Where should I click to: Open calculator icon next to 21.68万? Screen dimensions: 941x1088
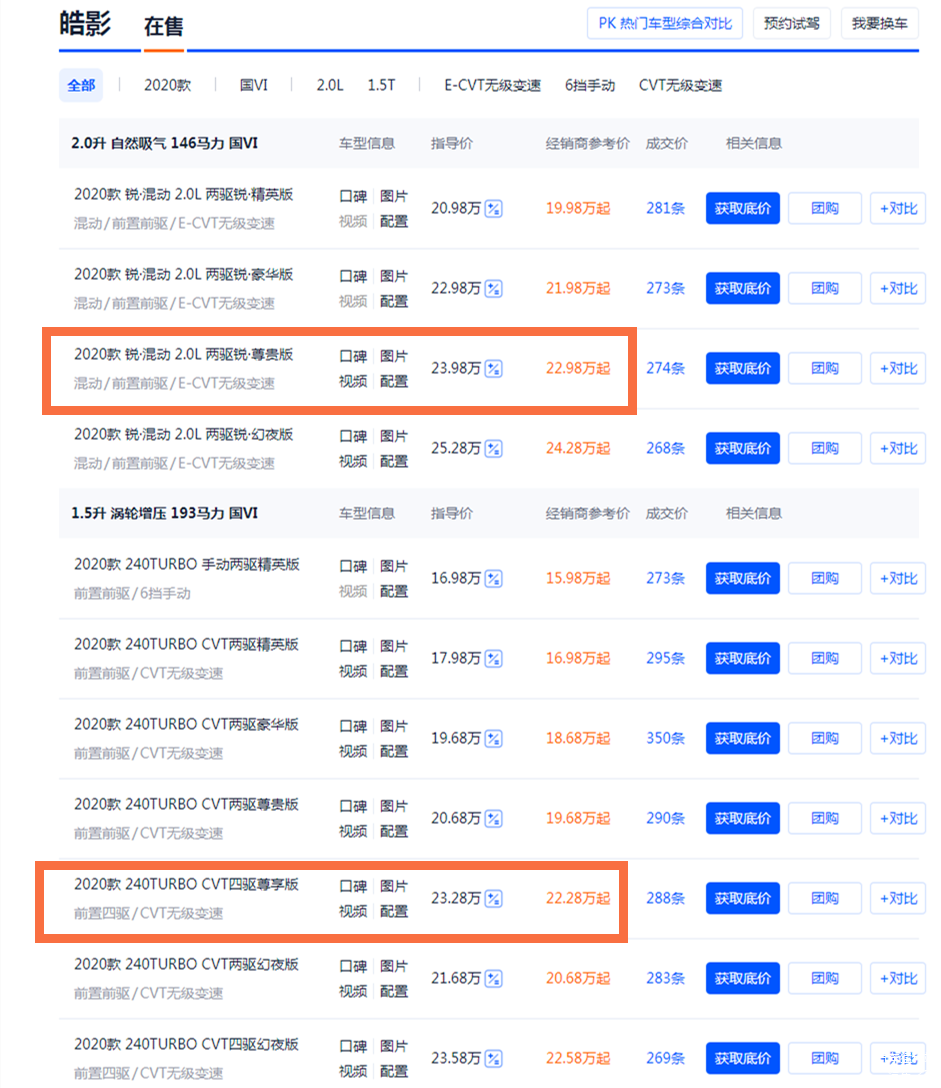point(493,979)
